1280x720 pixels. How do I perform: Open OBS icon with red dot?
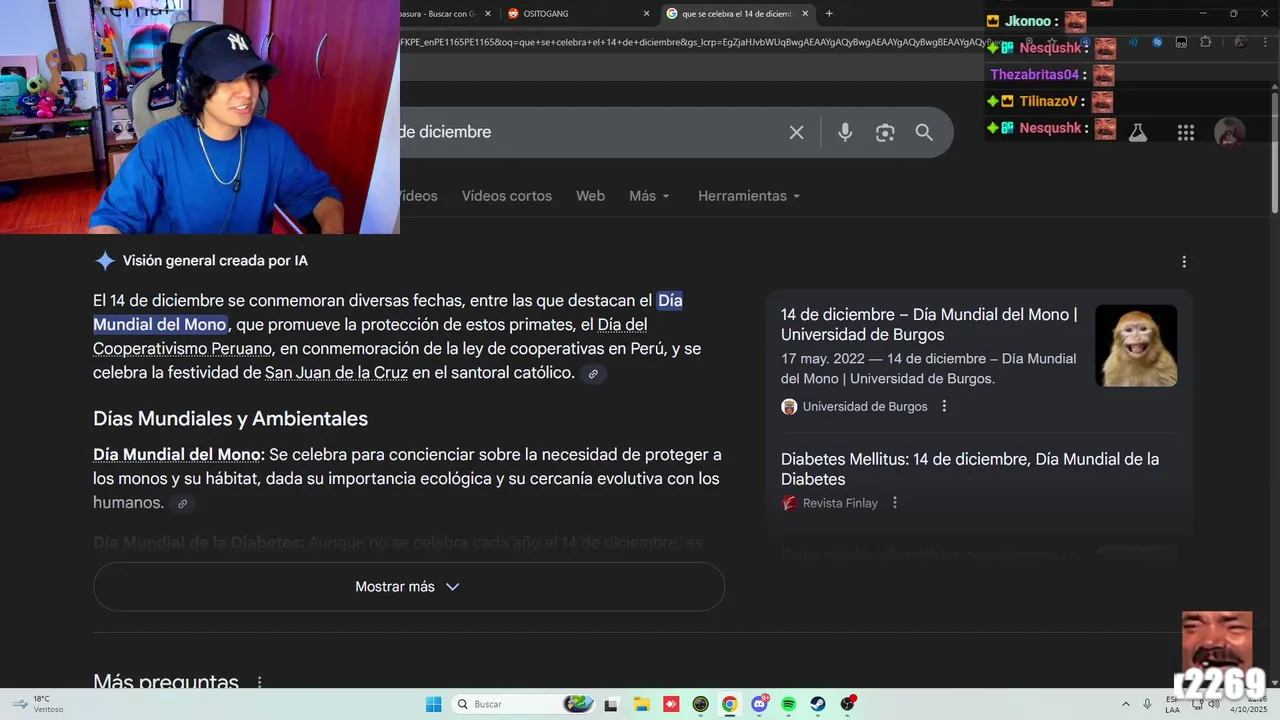pos(848,704)
